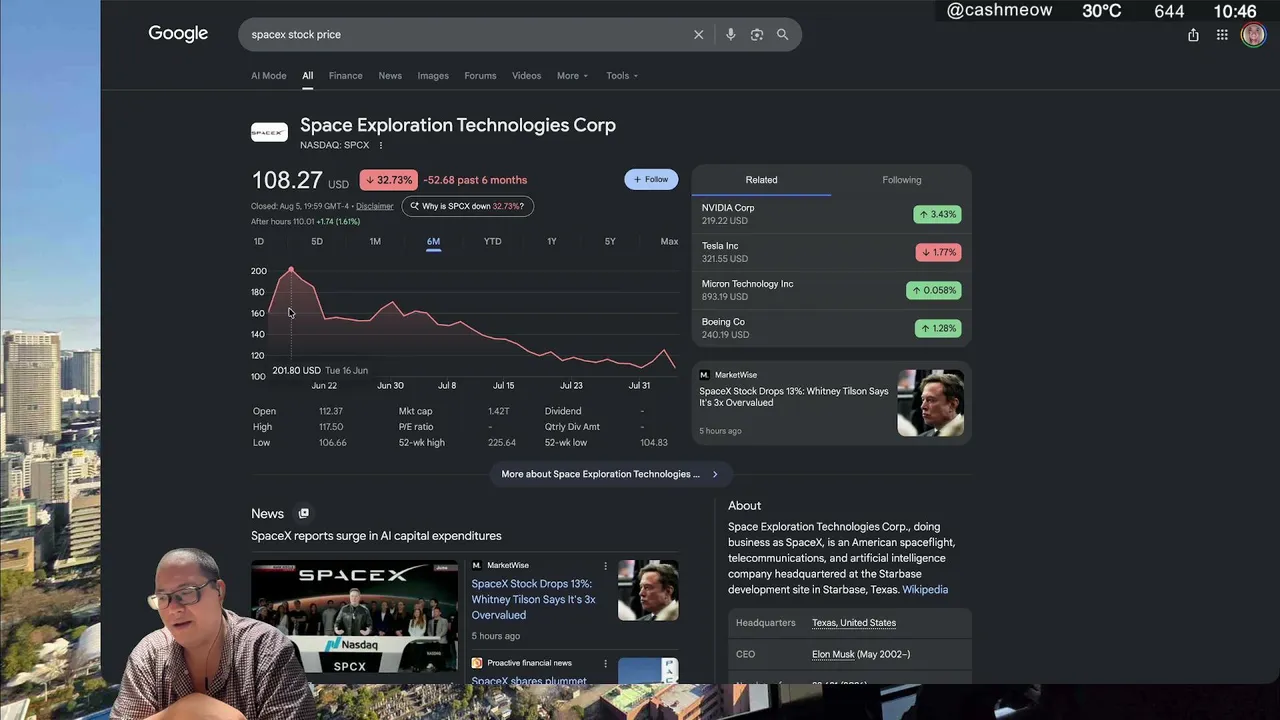
Task: Open the Wikipedia link in About
Action: click(x=925, y=590)
